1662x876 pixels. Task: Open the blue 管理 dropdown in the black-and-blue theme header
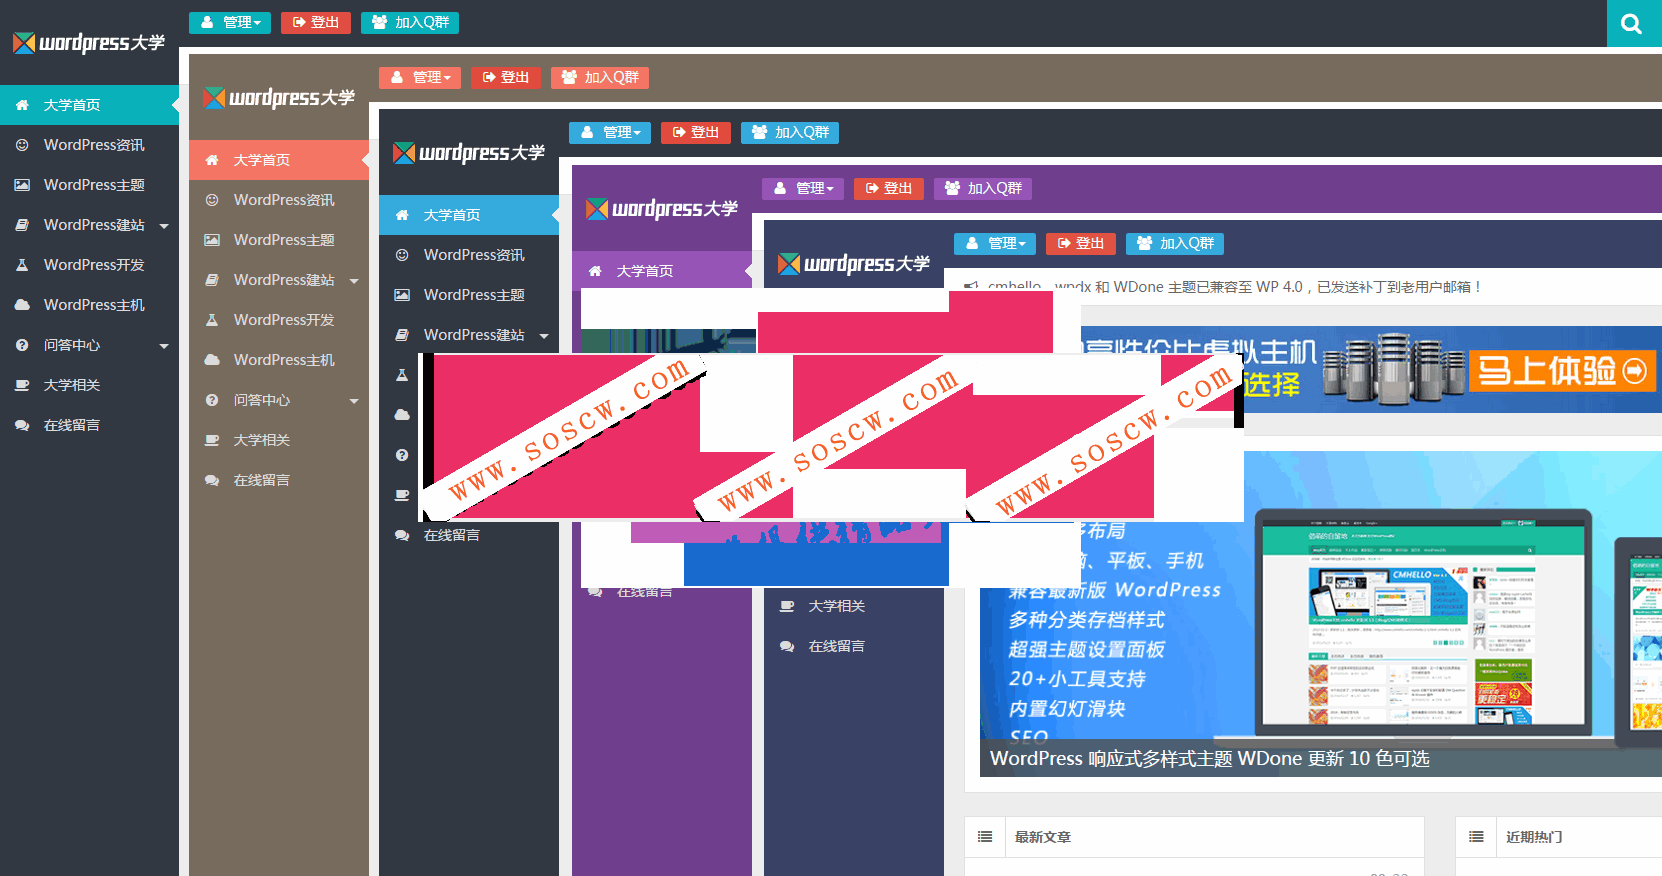click(x=610, y=132)
